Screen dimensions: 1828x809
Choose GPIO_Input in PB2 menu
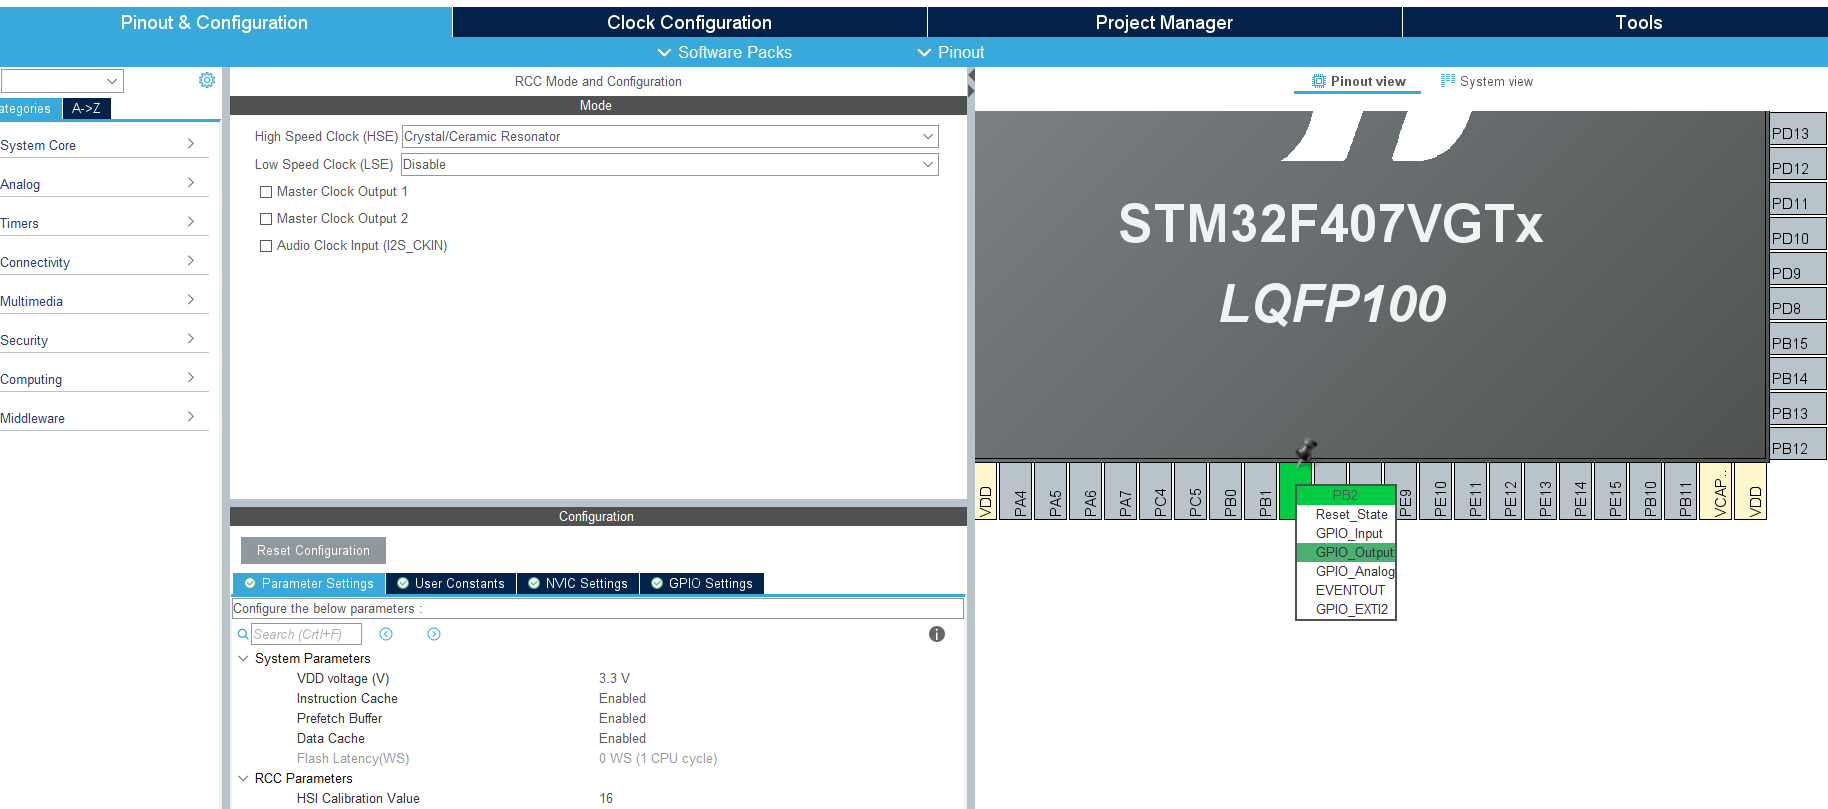point(1346,533)
